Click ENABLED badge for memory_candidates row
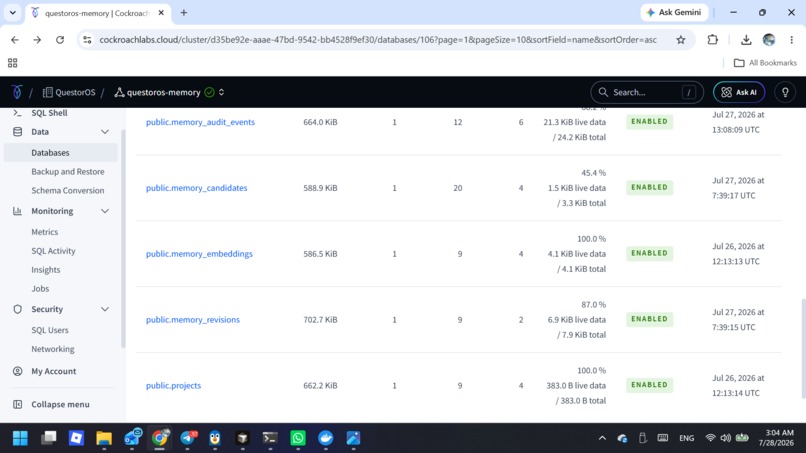The image size is (806, 453). 649,187
